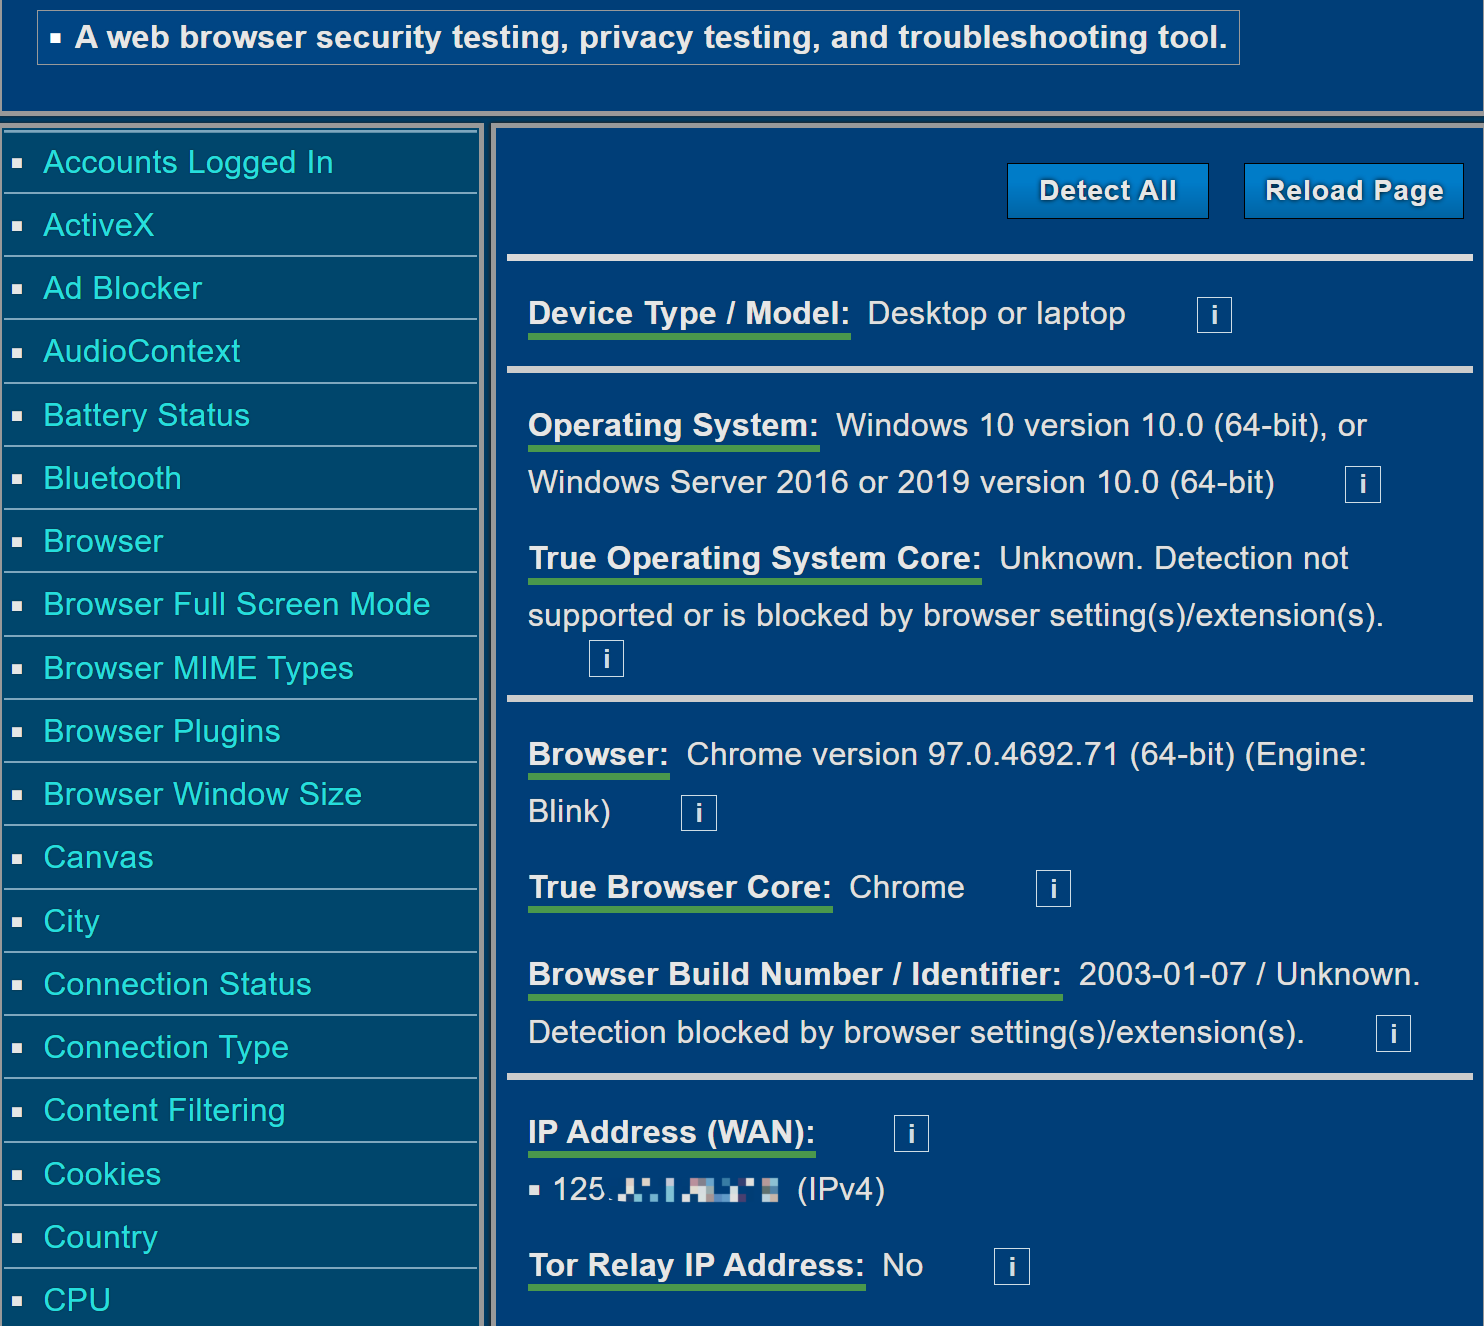Click the Detect All button

1108,191
